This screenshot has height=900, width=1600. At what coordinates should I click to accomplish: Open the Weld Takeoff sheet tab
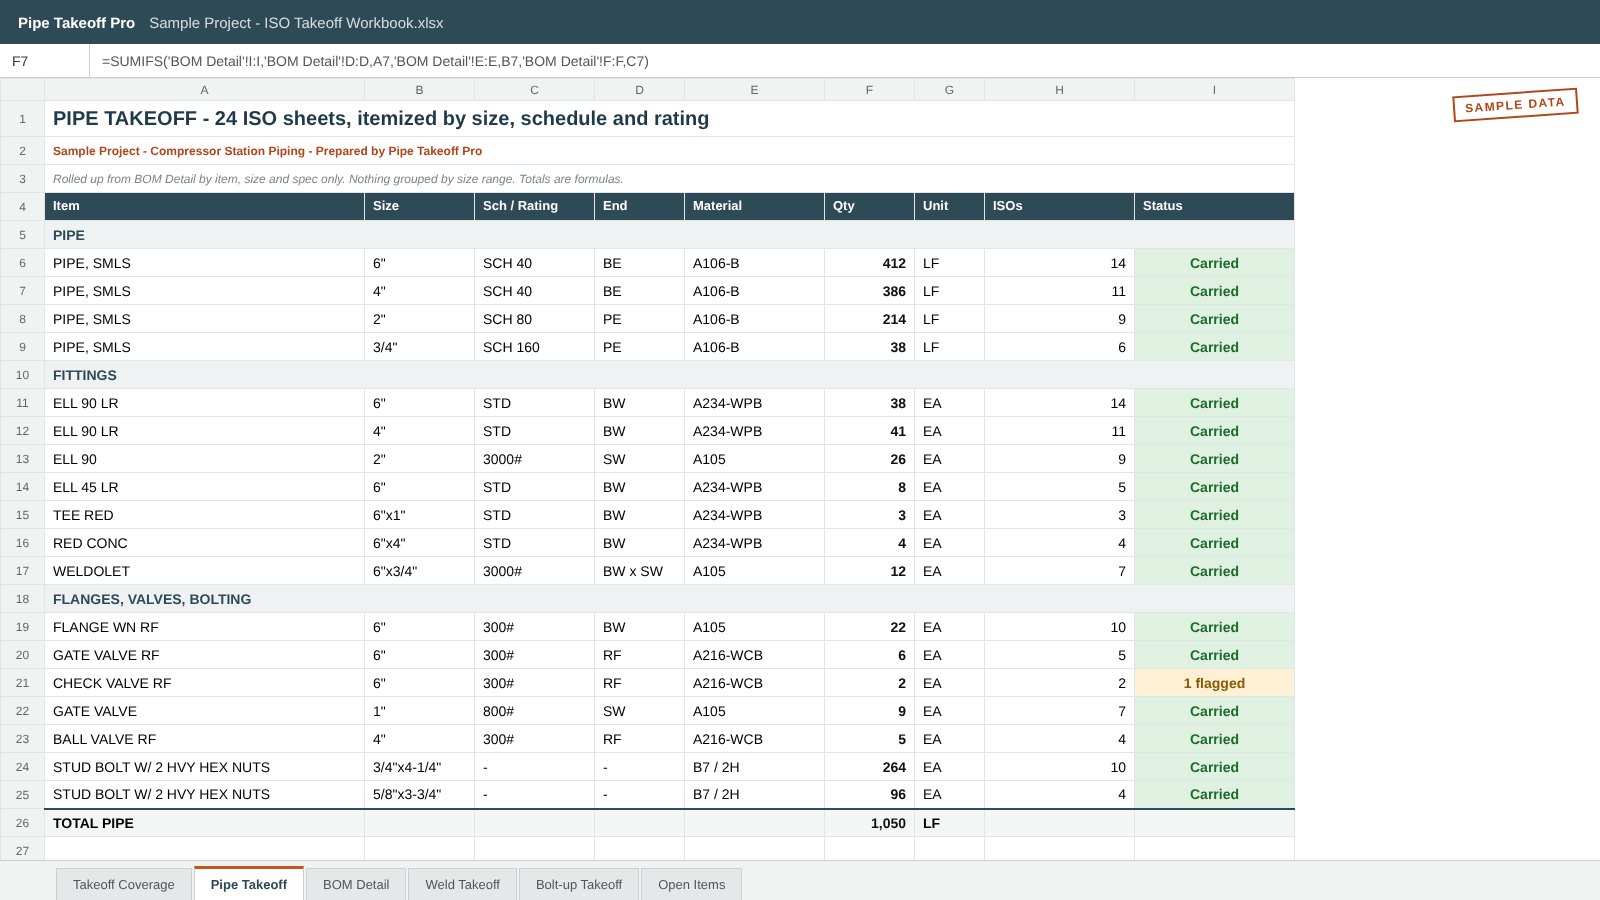point(462,884)
